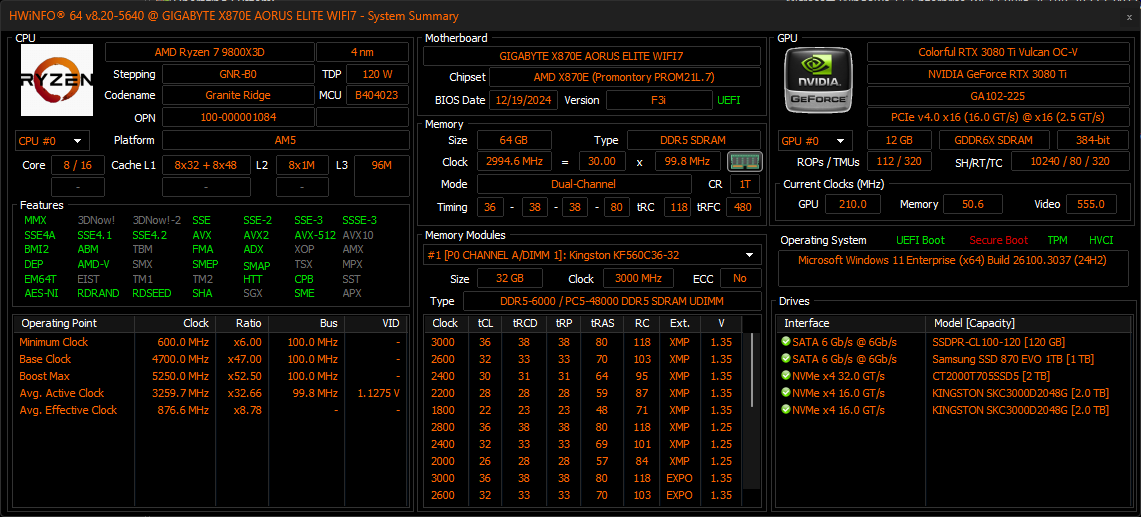Viewport: 1141px width, 517px height.
Task: Click the AM5 platform field
Action: point(285,141)
